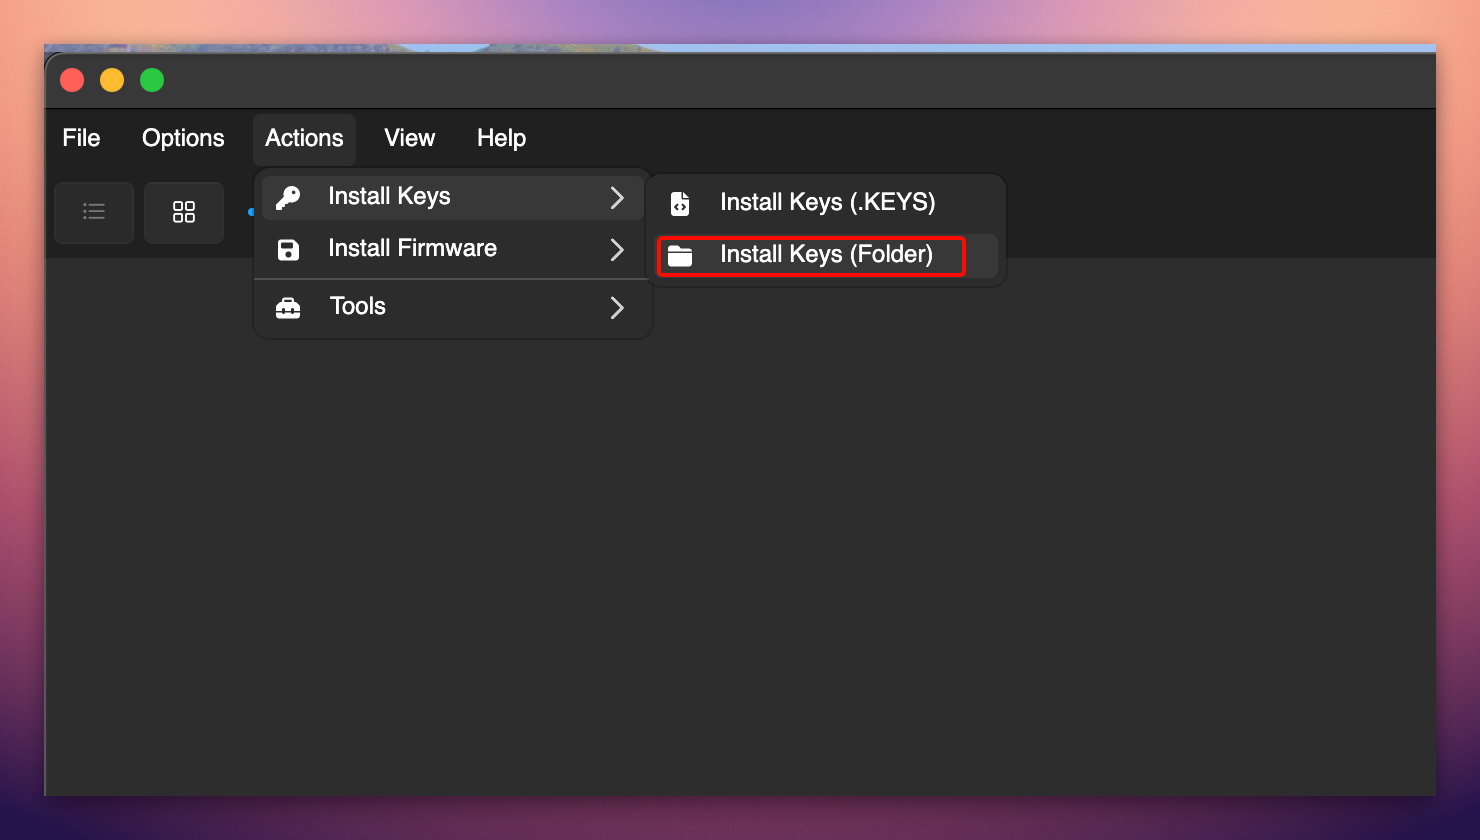Click the key icon beside Install Keys
1480x840 pixels.
click(x=288, y=197)
